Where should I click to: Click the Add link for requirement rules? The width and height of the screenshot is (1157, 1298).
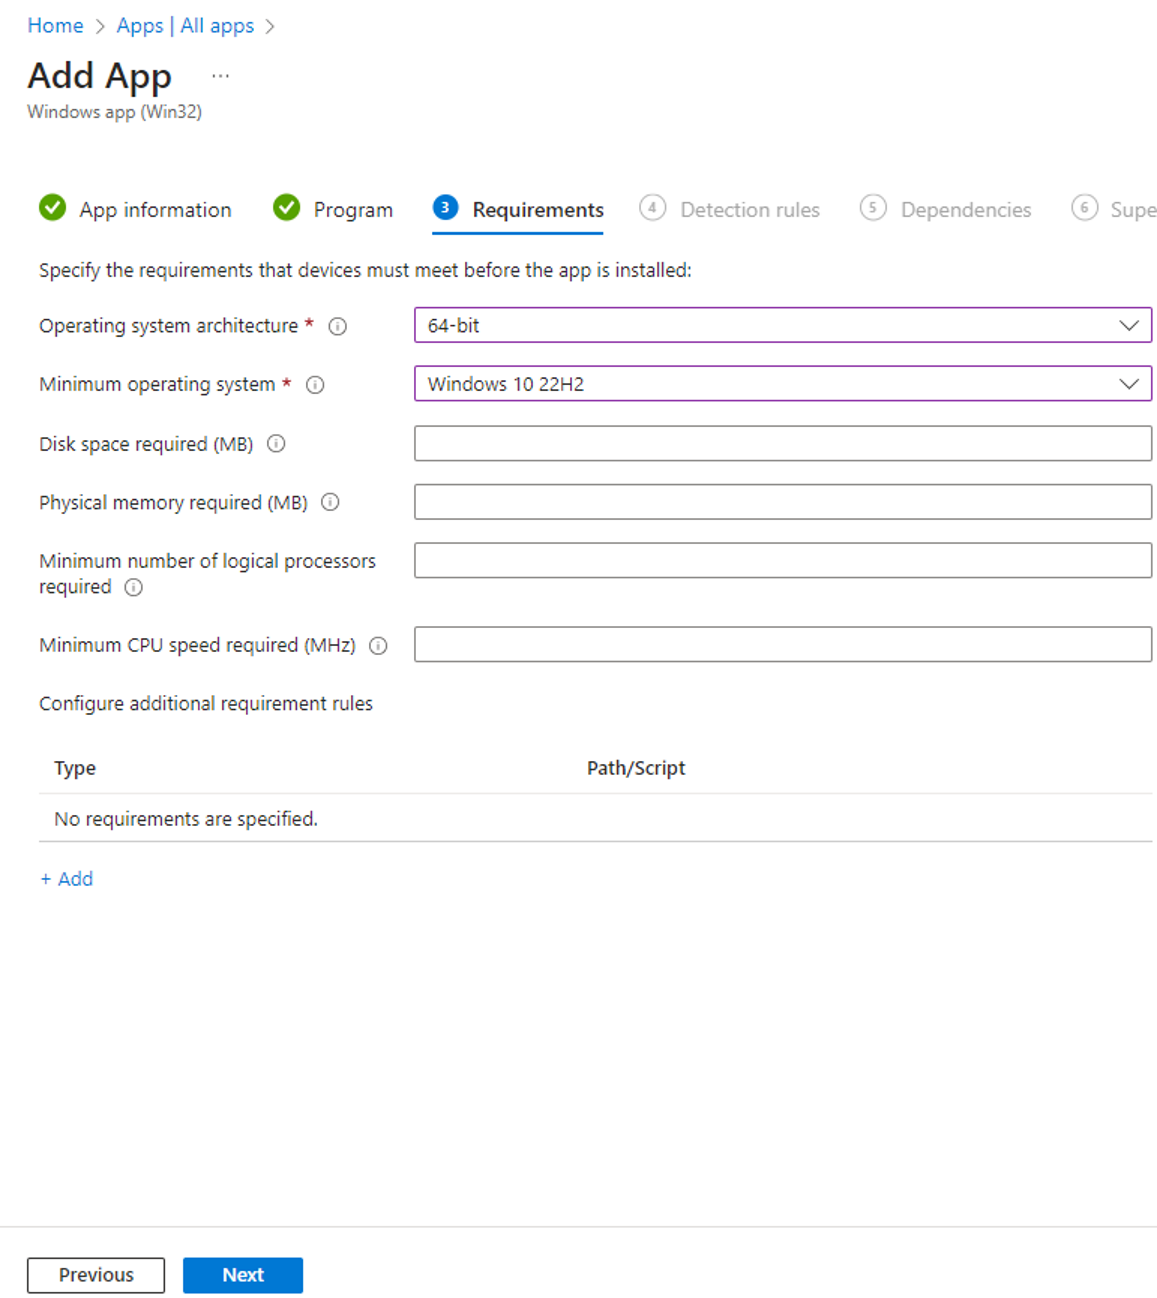pyautogui.click(x=66, y=878)
